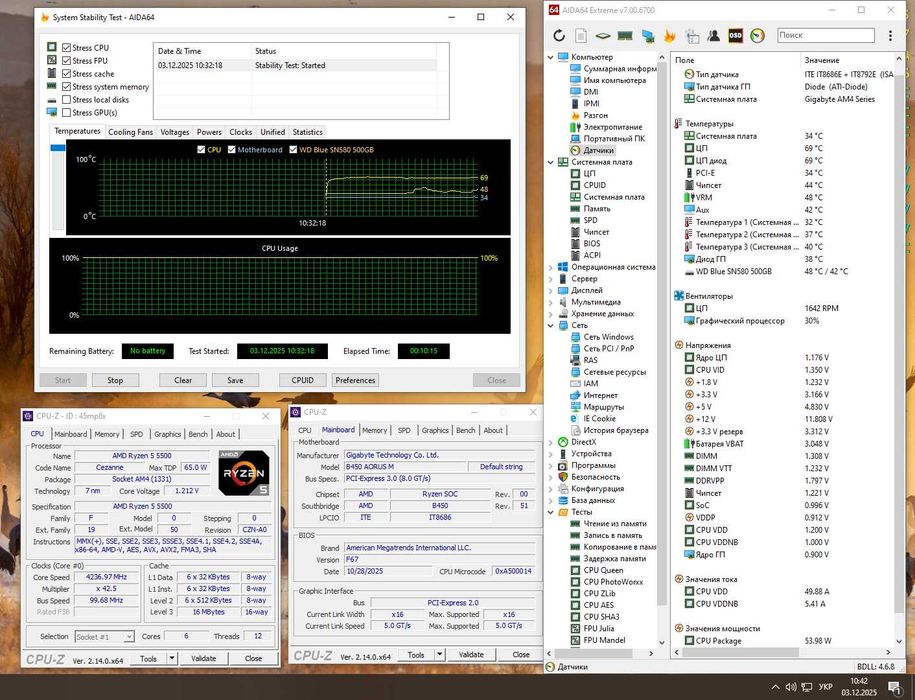
Task: Enable Stress GPU(s) checkbox
Action: [x=67, y=112]
